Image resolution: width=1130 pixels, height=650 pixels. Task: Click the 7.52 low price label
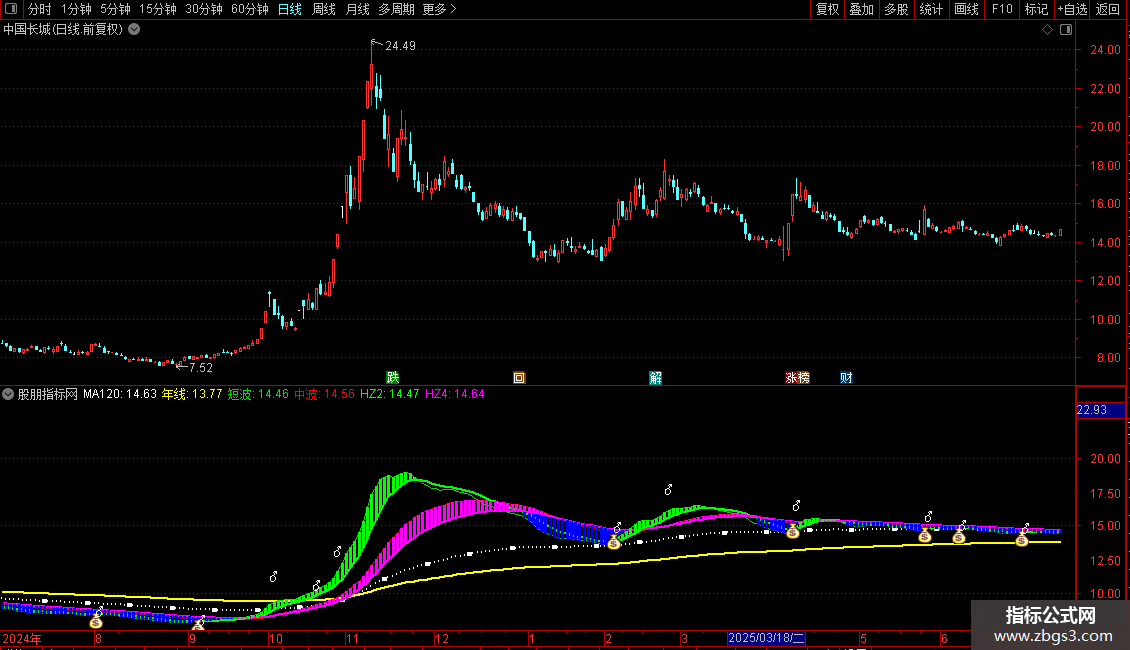200,368
